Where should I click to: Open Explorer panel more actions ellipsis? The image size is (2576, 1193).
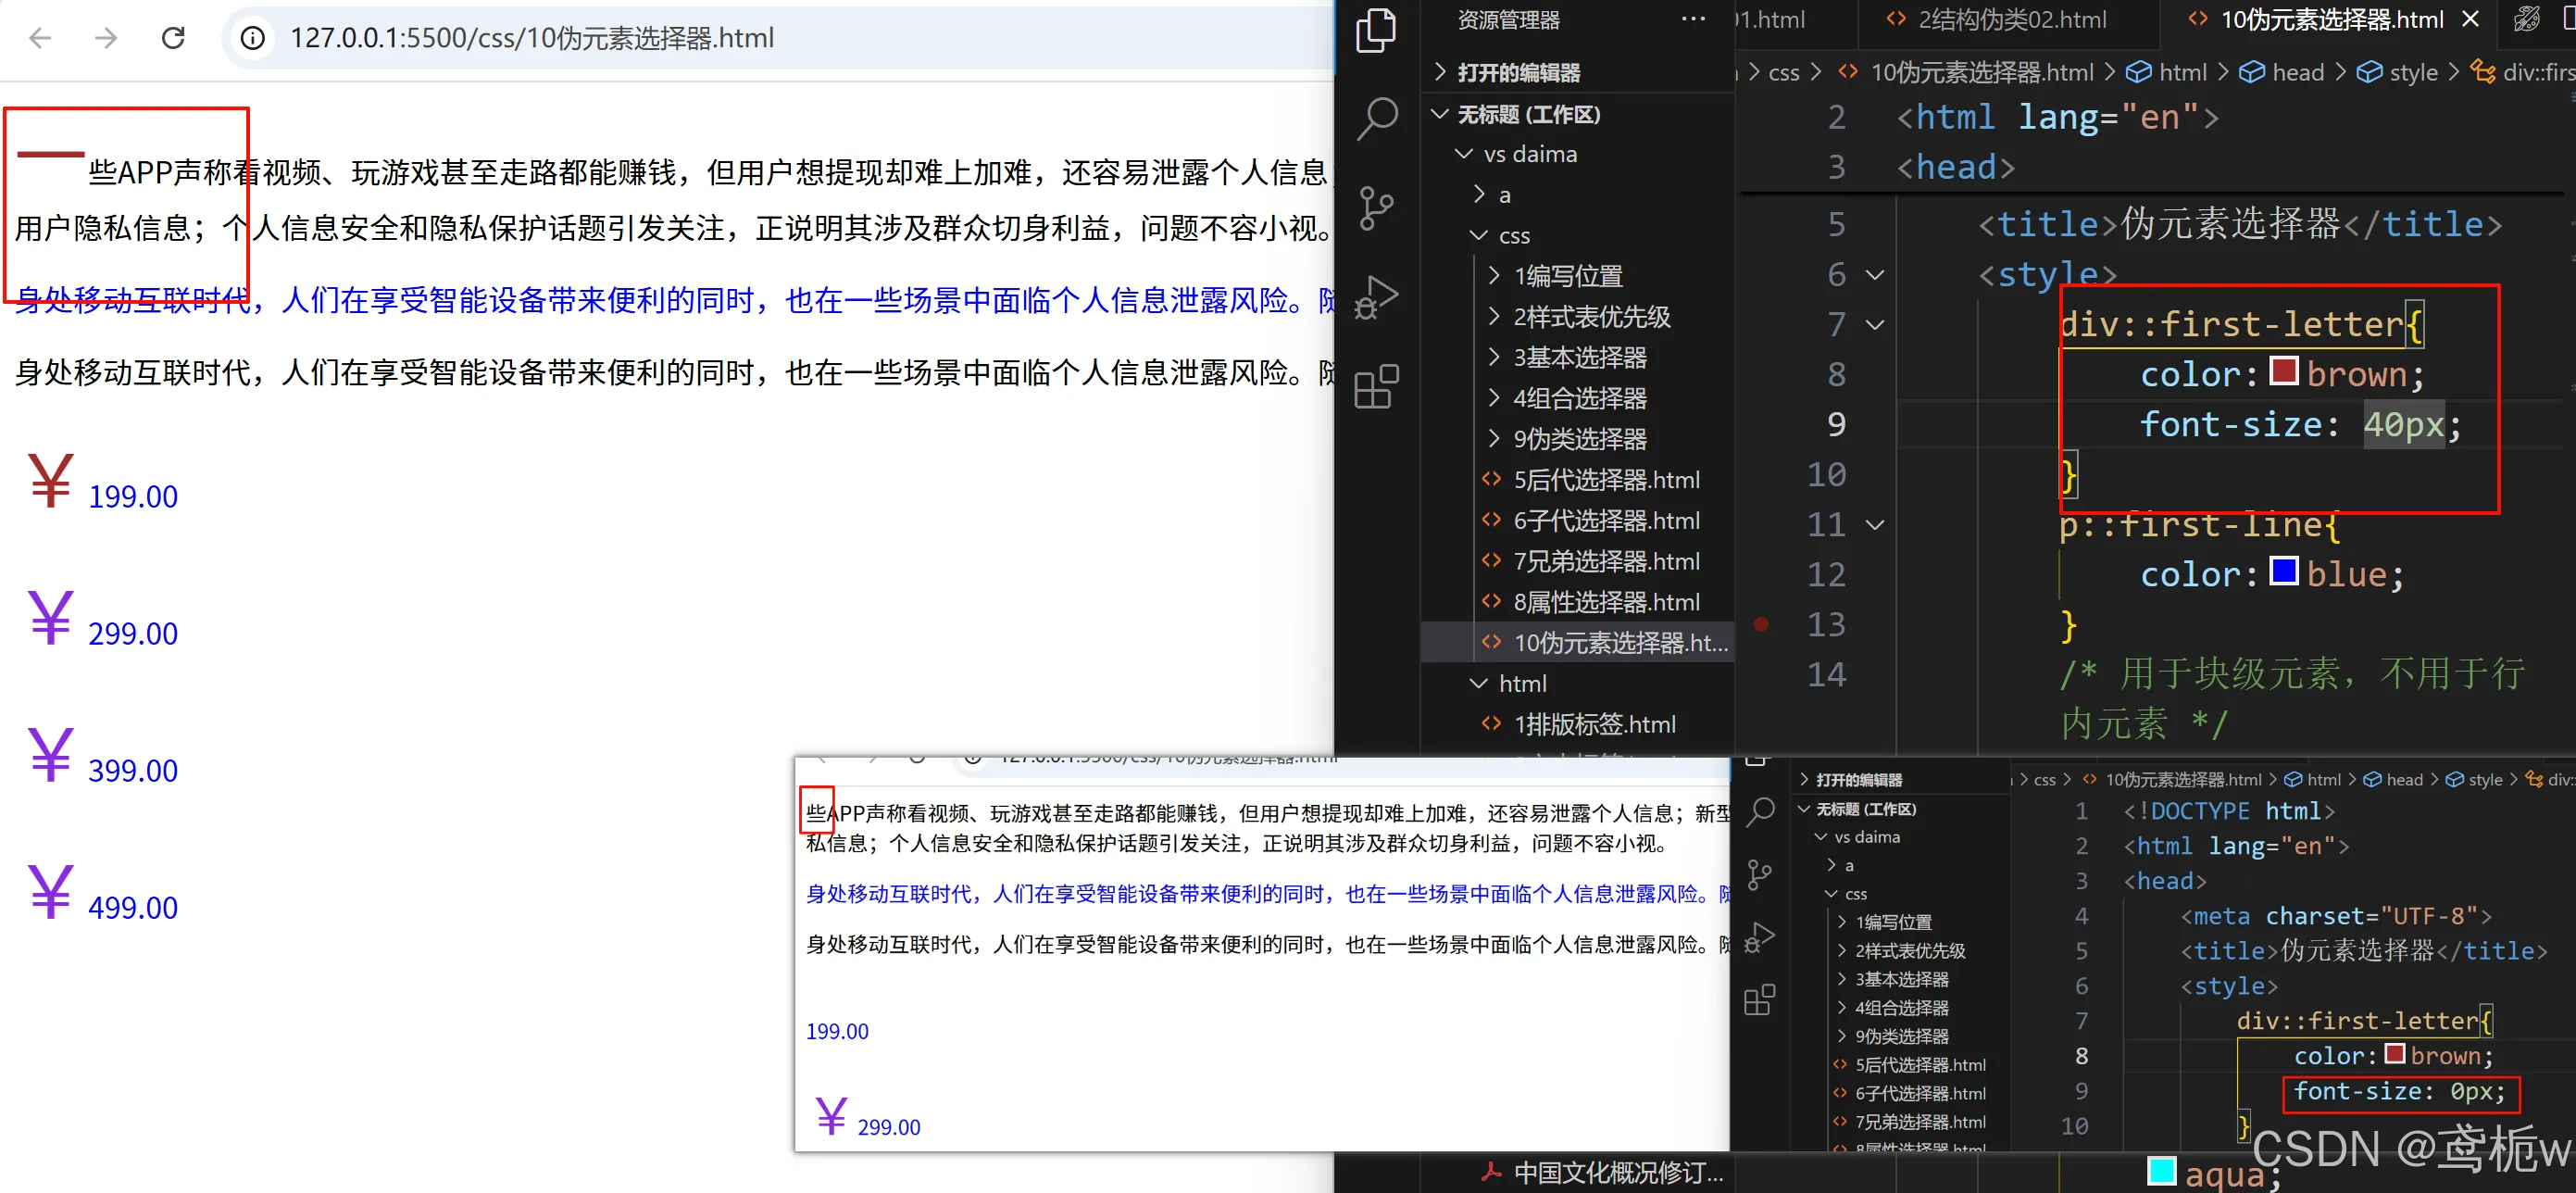pos(1693,19)
